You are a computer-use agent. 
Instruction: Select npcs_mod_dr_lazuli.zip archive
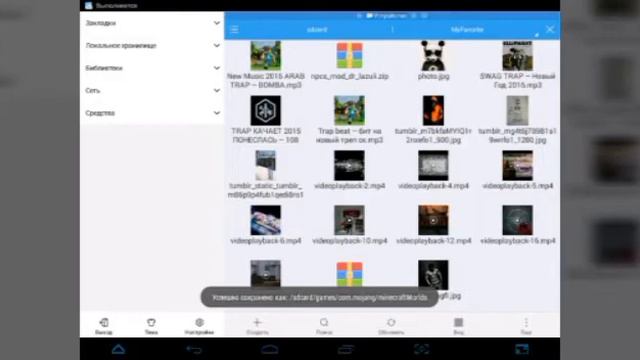[349, 61]
